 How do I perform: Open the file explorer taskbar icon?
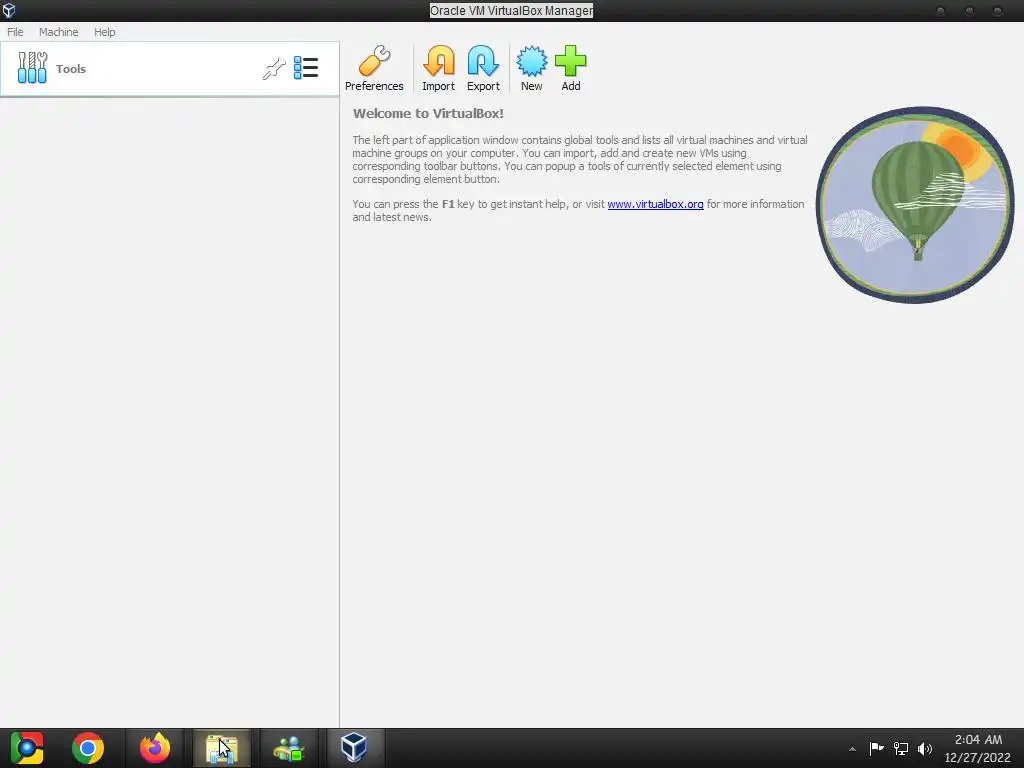(x=222, y=748)
